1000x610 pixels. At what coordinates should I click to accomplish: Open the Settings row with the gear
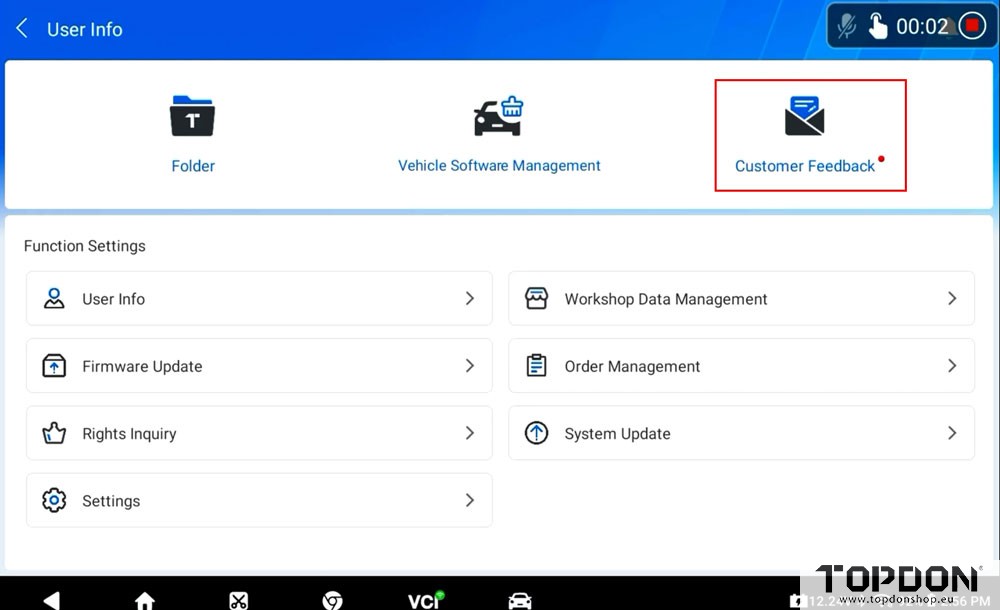click(259, 500)
